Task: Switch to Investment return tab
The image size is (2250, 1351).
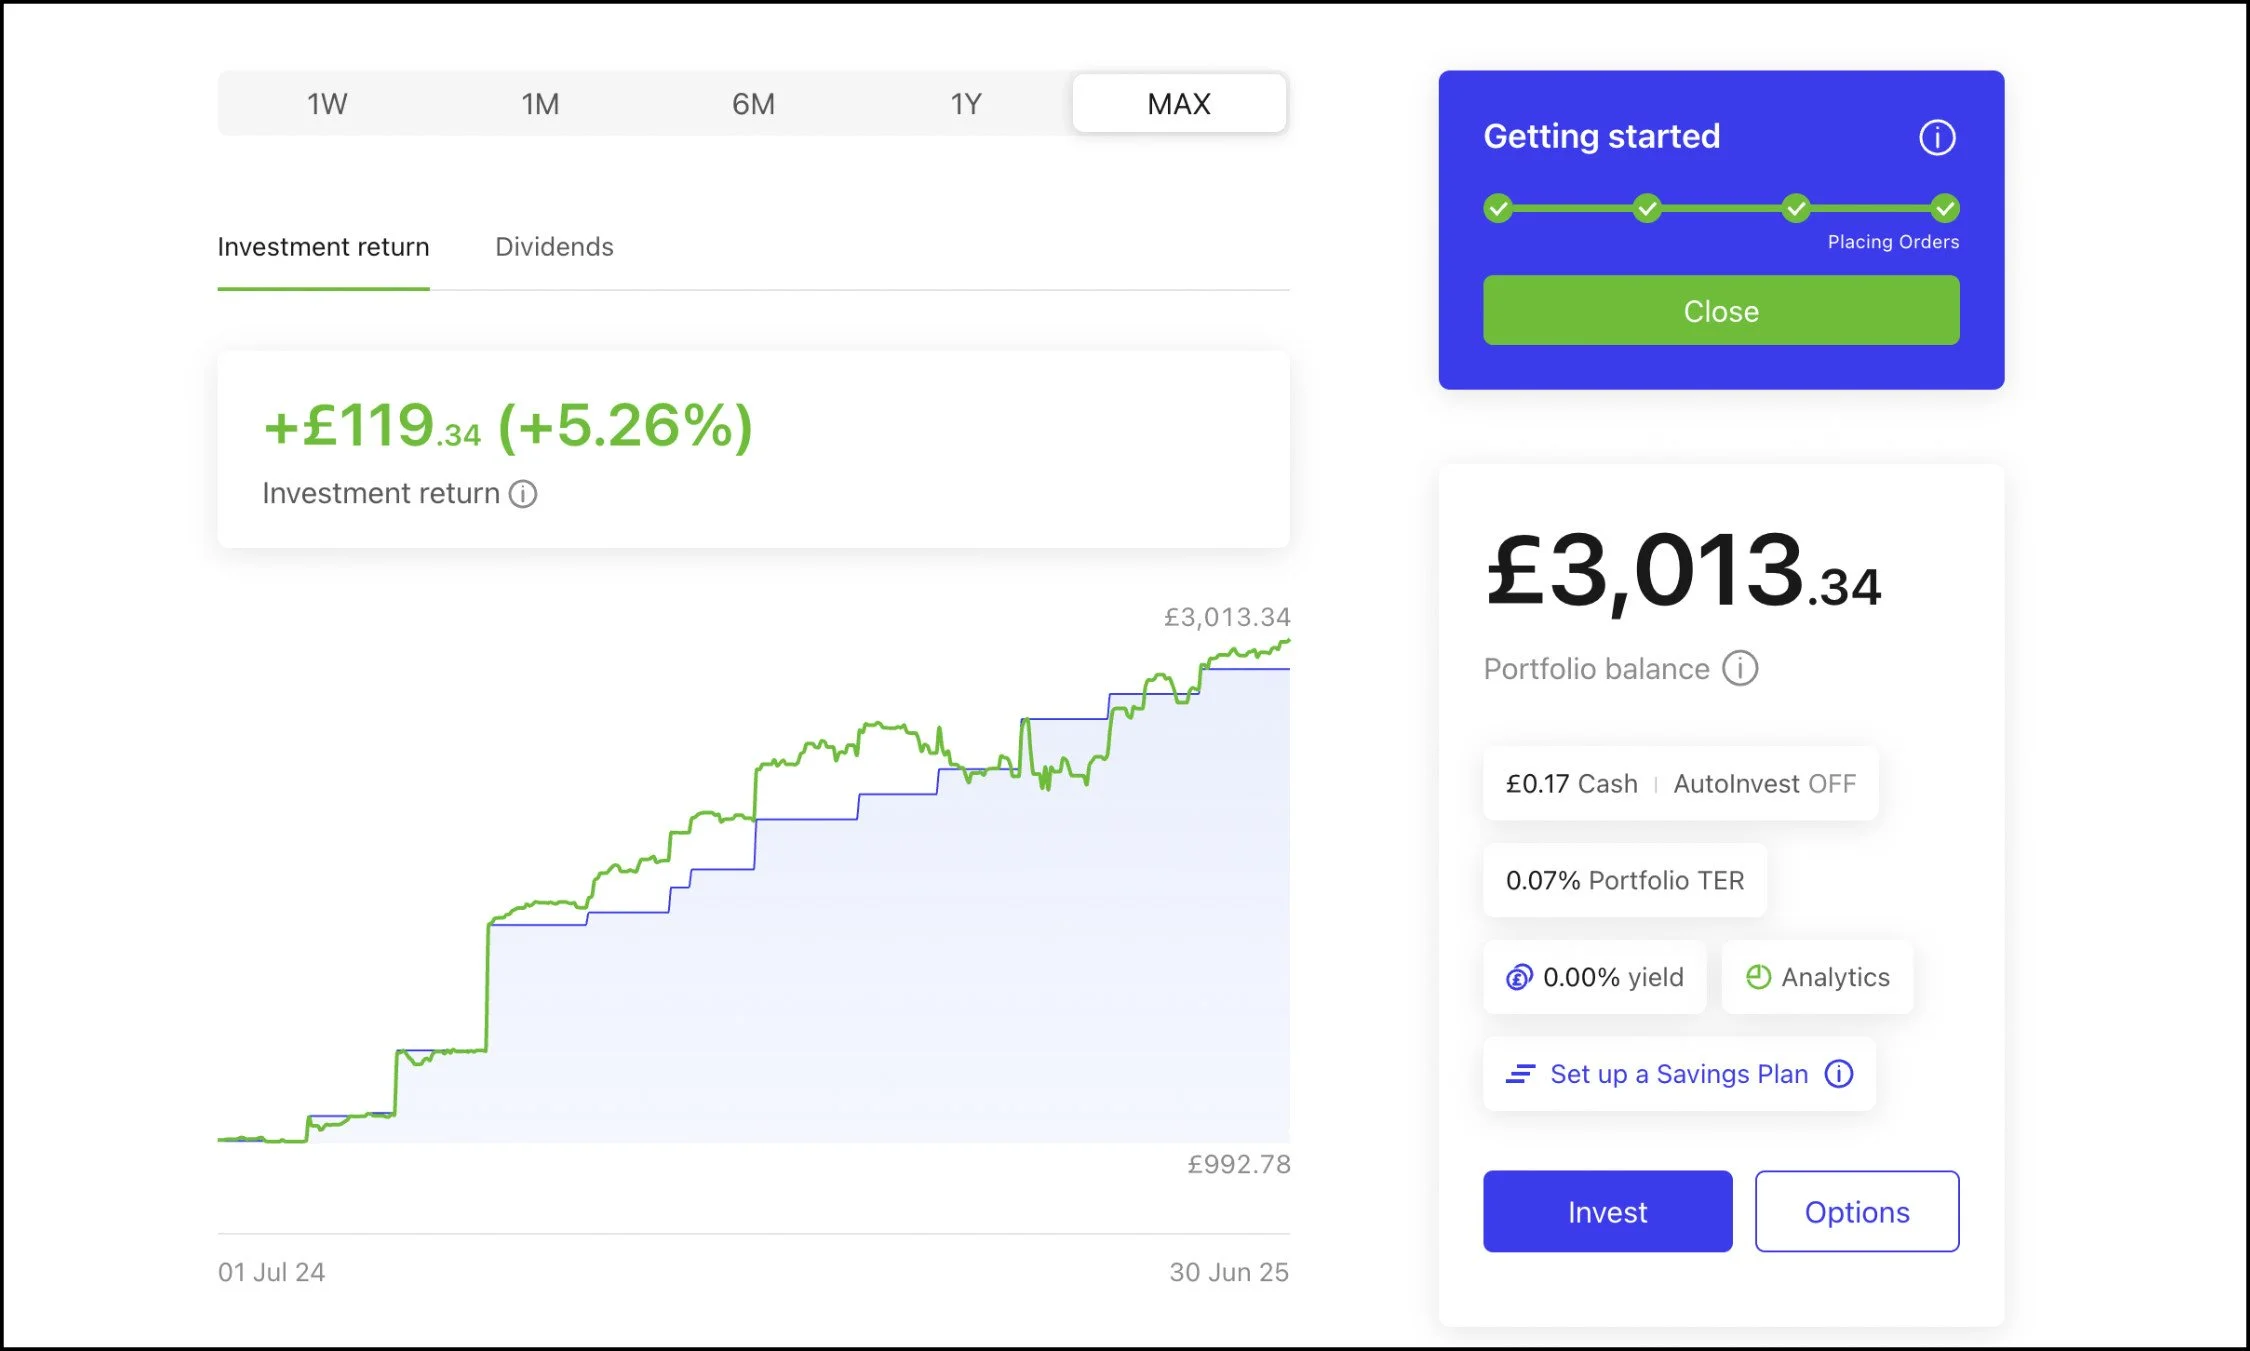Action: [x=323, y=247]
